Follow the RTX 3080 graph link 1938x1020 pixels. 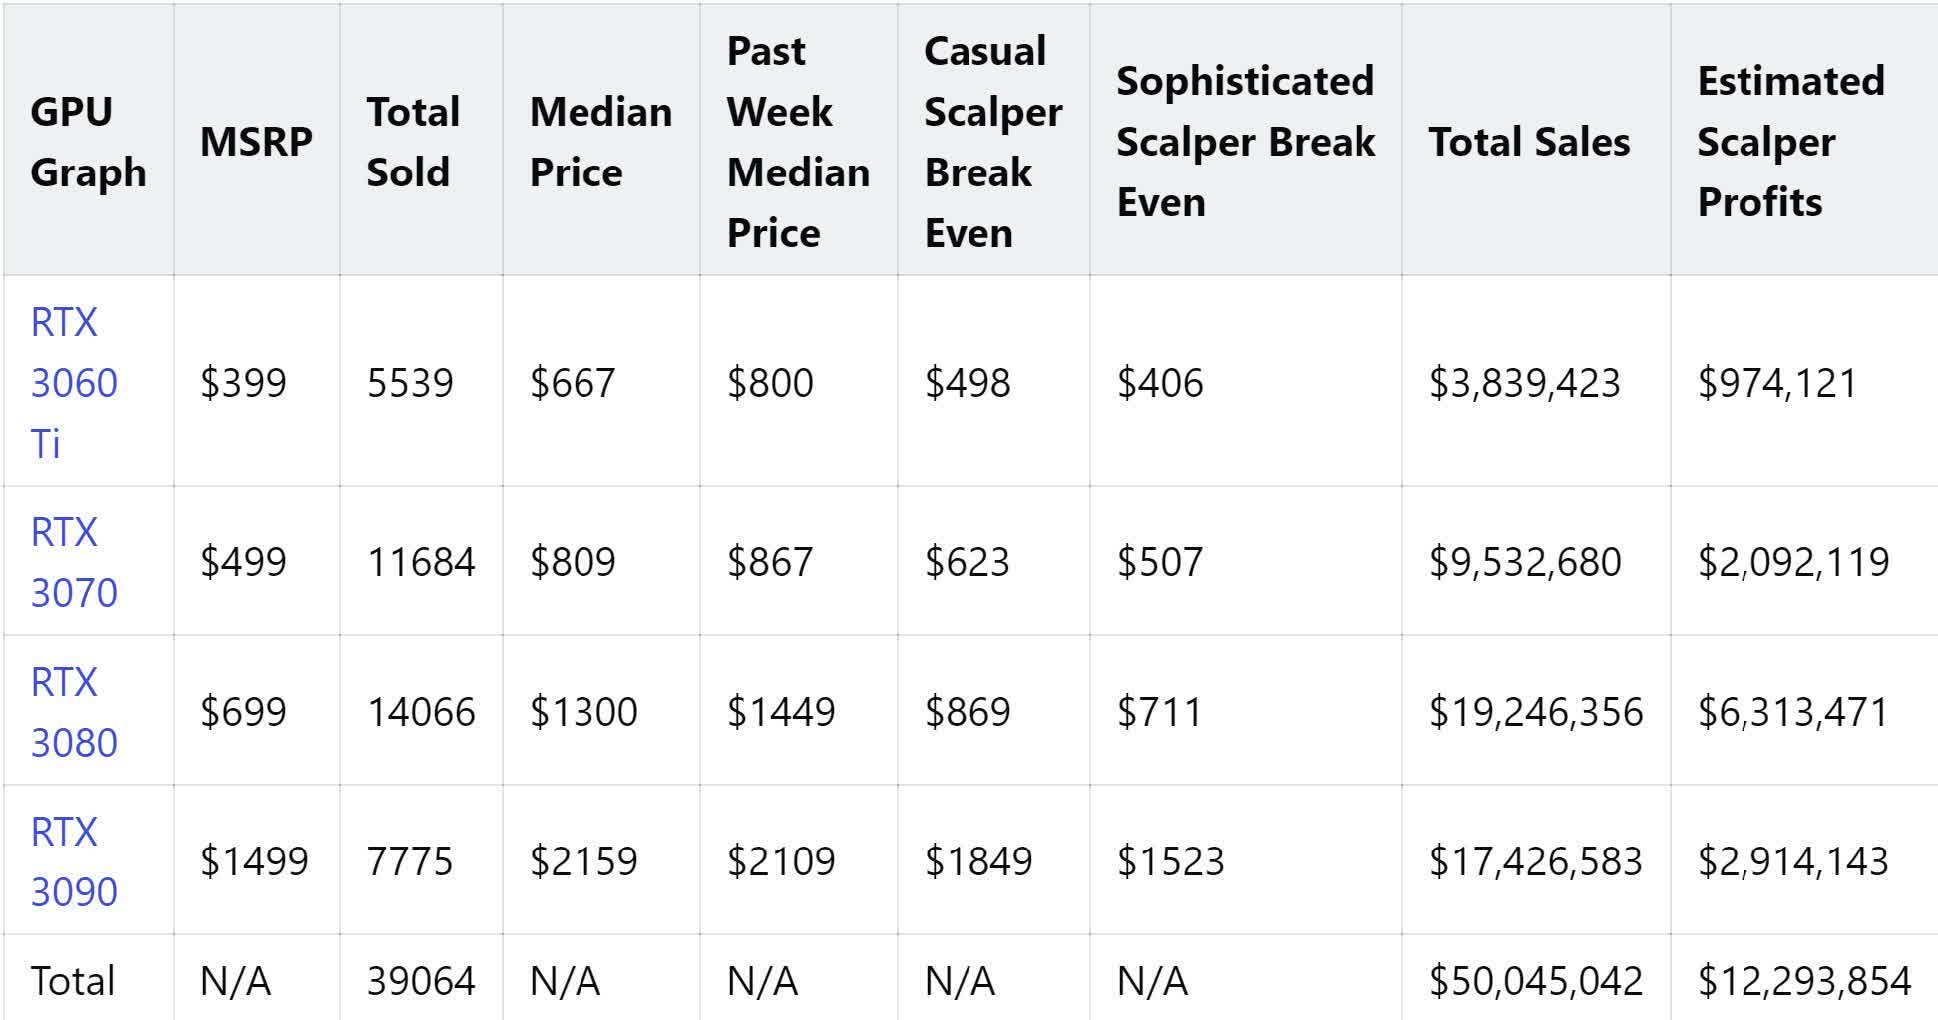(73, 712)
